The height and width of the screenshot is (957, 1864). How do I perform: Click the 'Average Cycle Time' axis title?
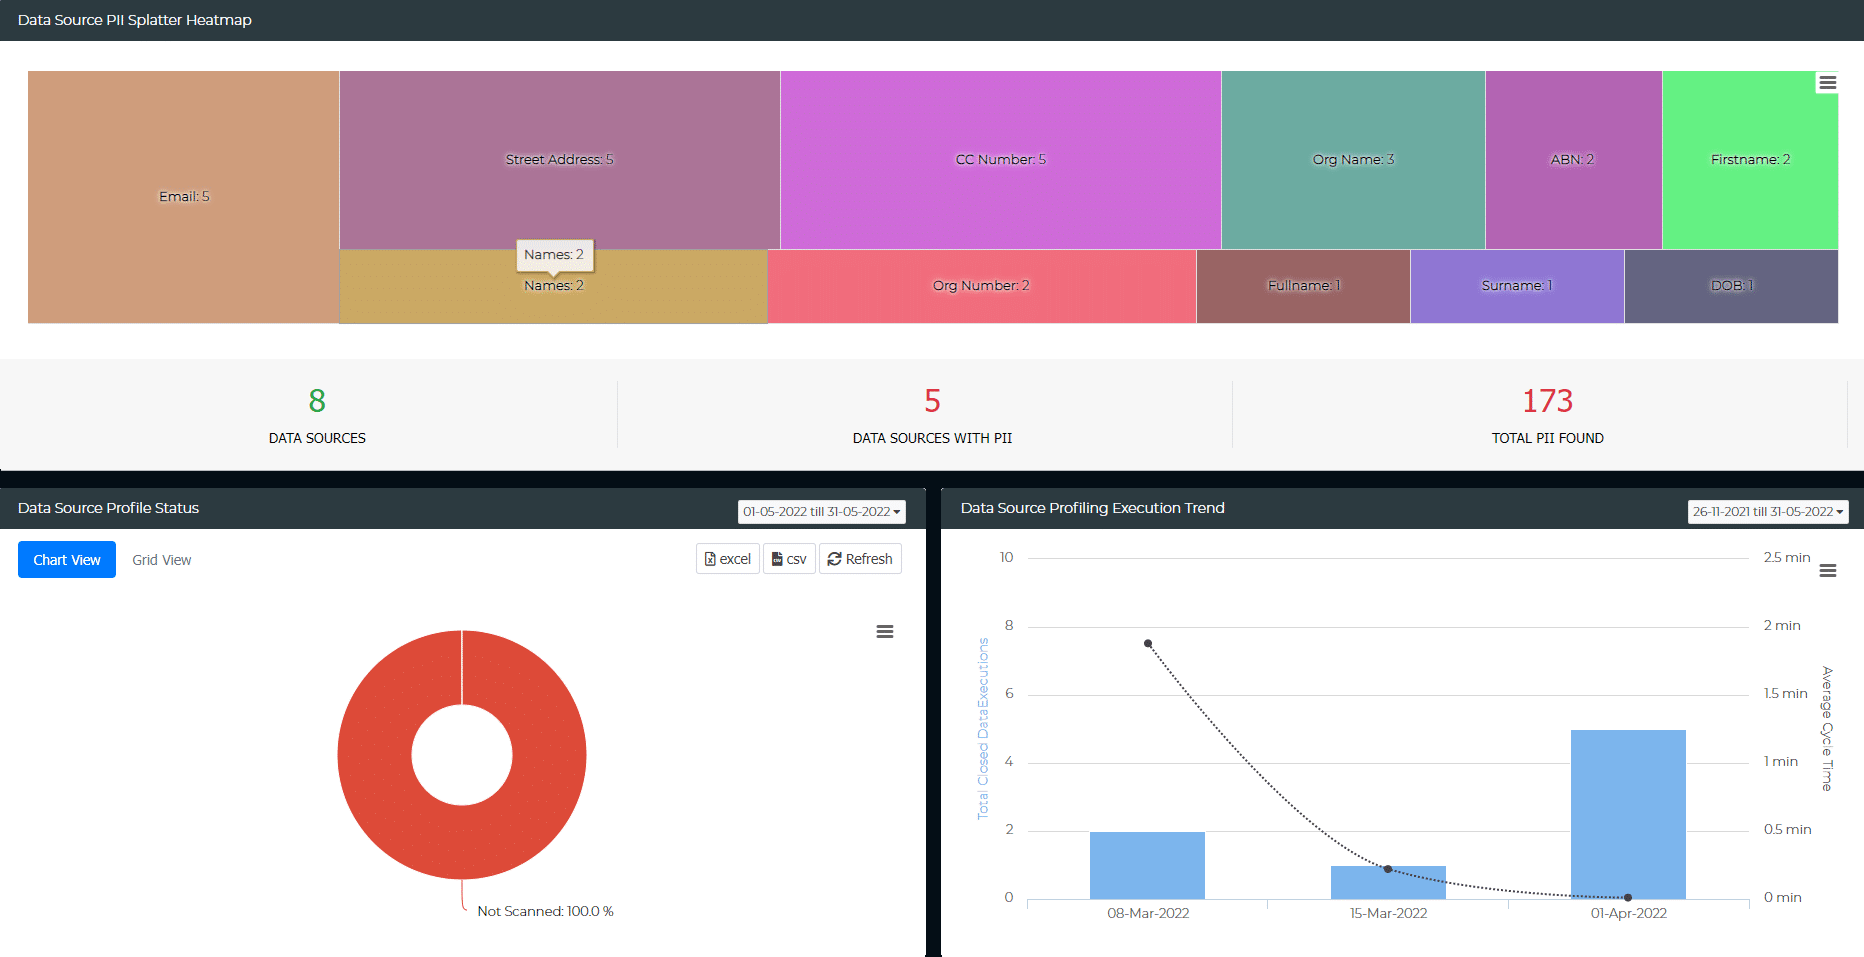tap(1827, 729)
